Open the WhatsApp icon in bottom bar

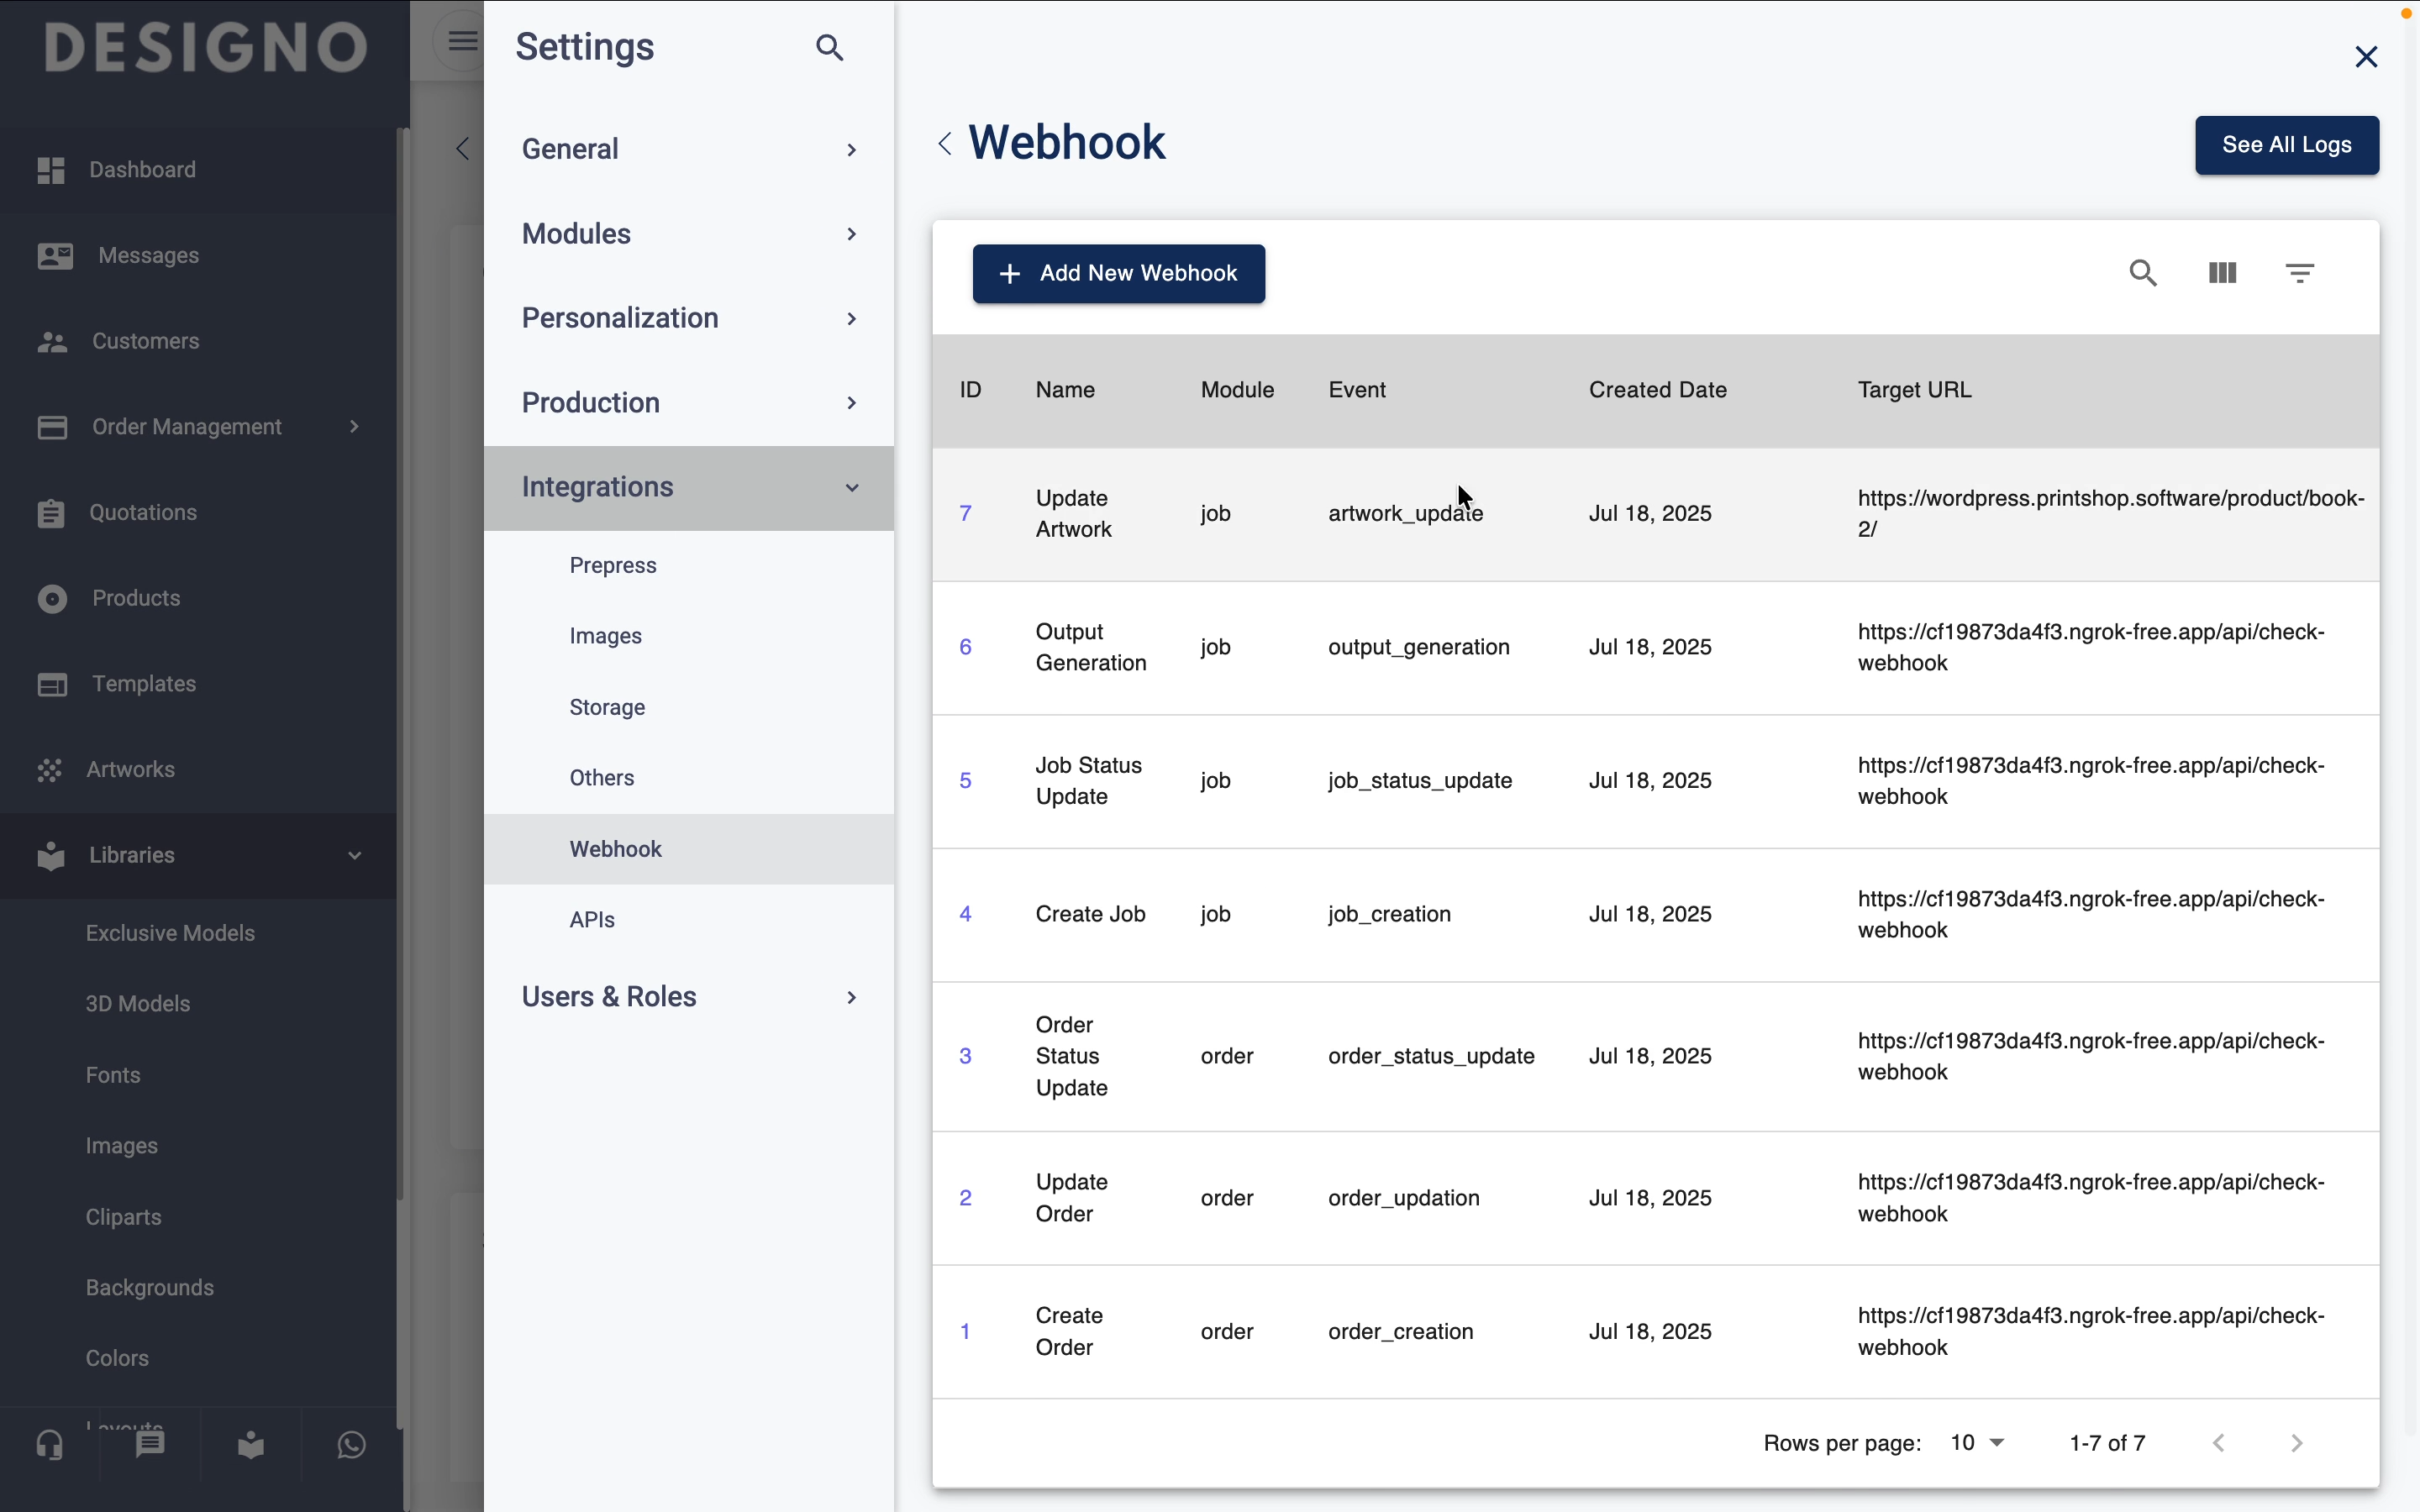pos(351,1445)
